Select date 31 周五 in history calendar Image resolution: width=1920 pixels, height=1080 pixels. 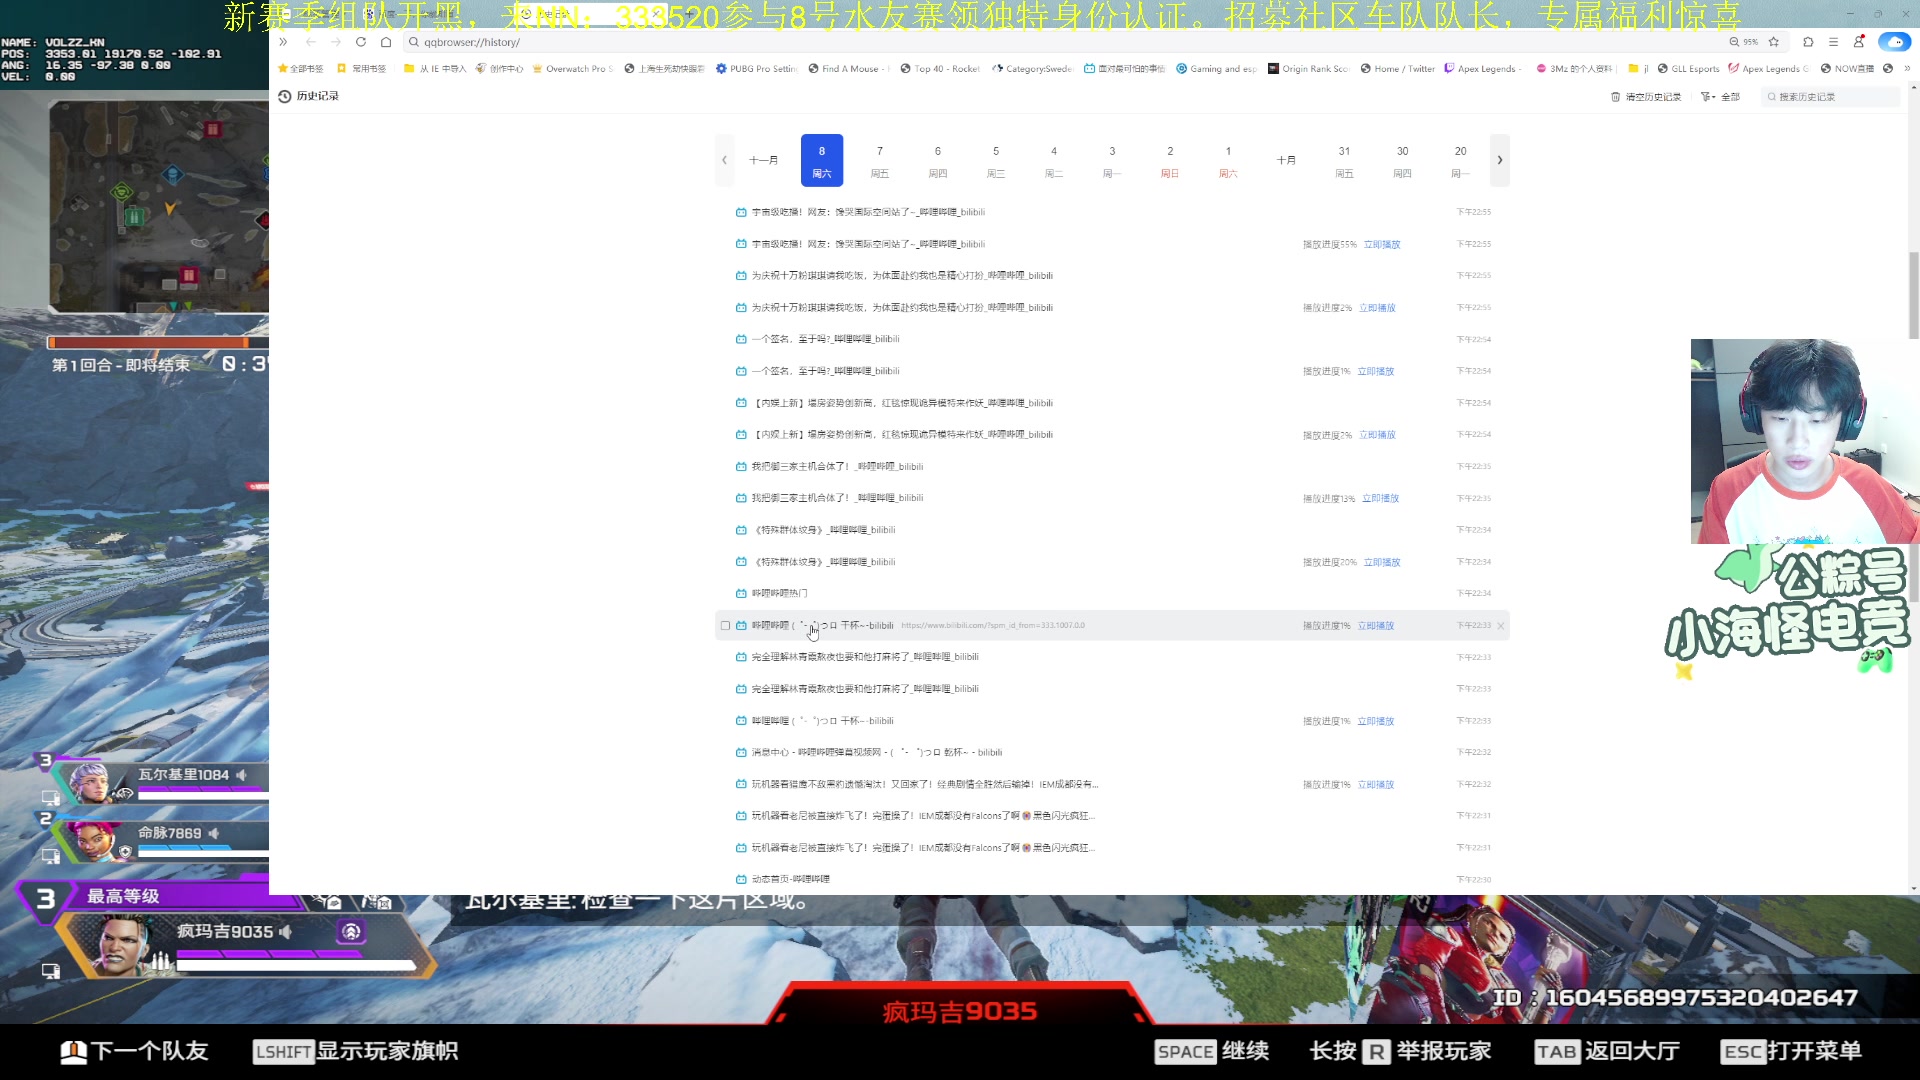[1344, 160]
